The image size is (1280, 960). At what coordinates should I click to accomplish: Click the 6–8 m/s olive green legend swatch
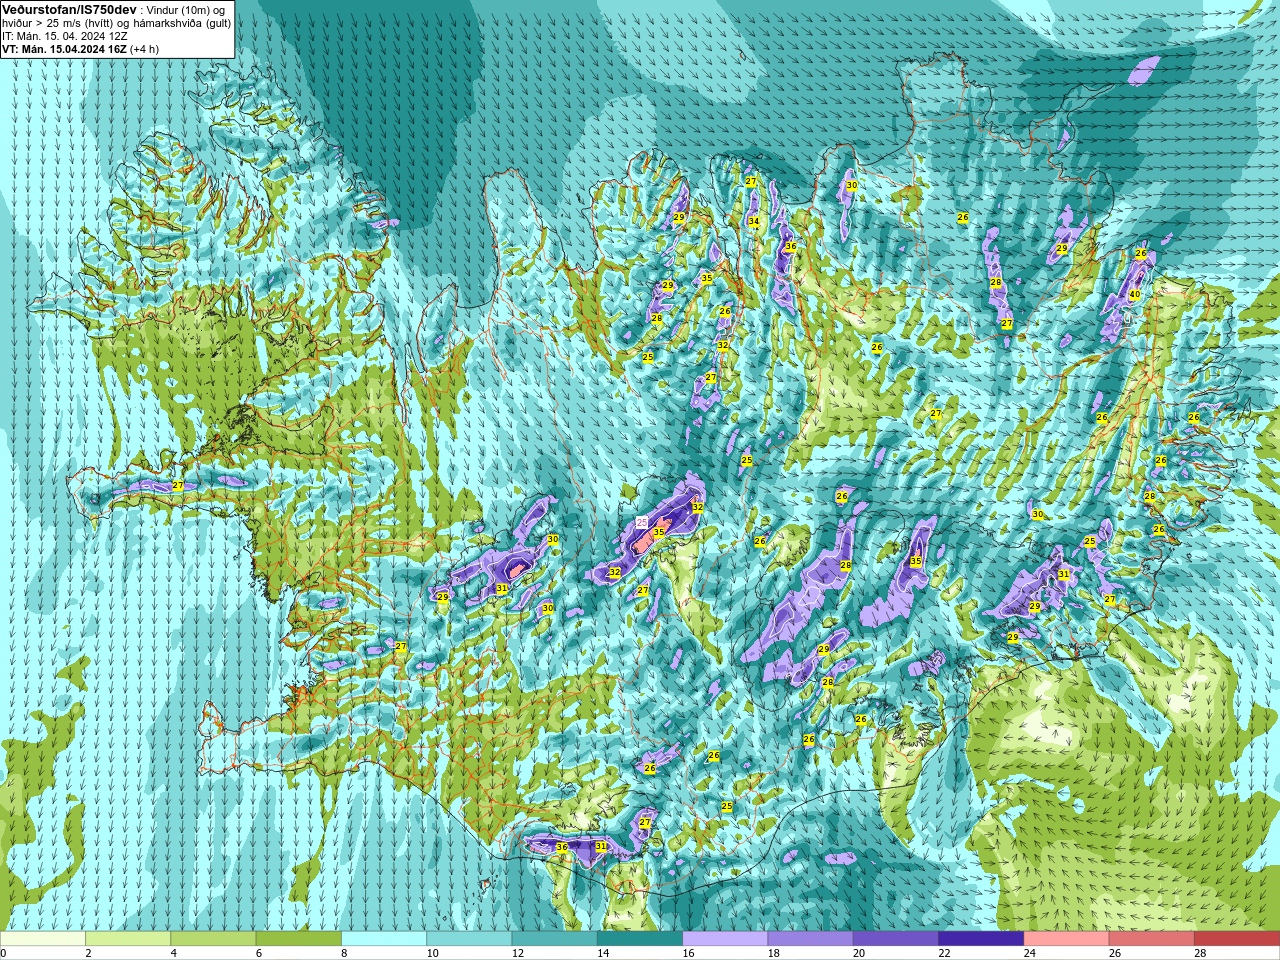pos(299,939)
